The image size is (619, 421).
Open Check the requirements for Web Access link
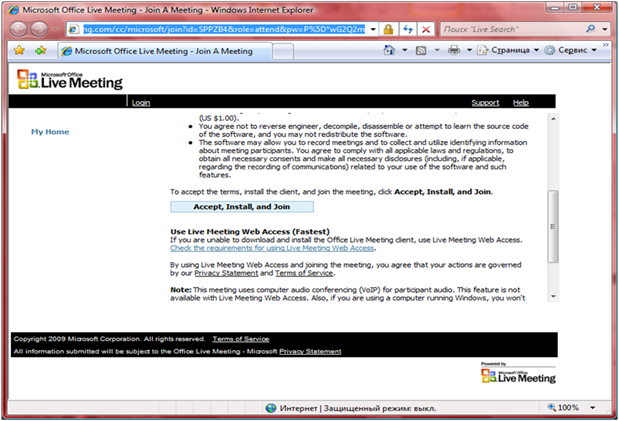pos(272,248)
